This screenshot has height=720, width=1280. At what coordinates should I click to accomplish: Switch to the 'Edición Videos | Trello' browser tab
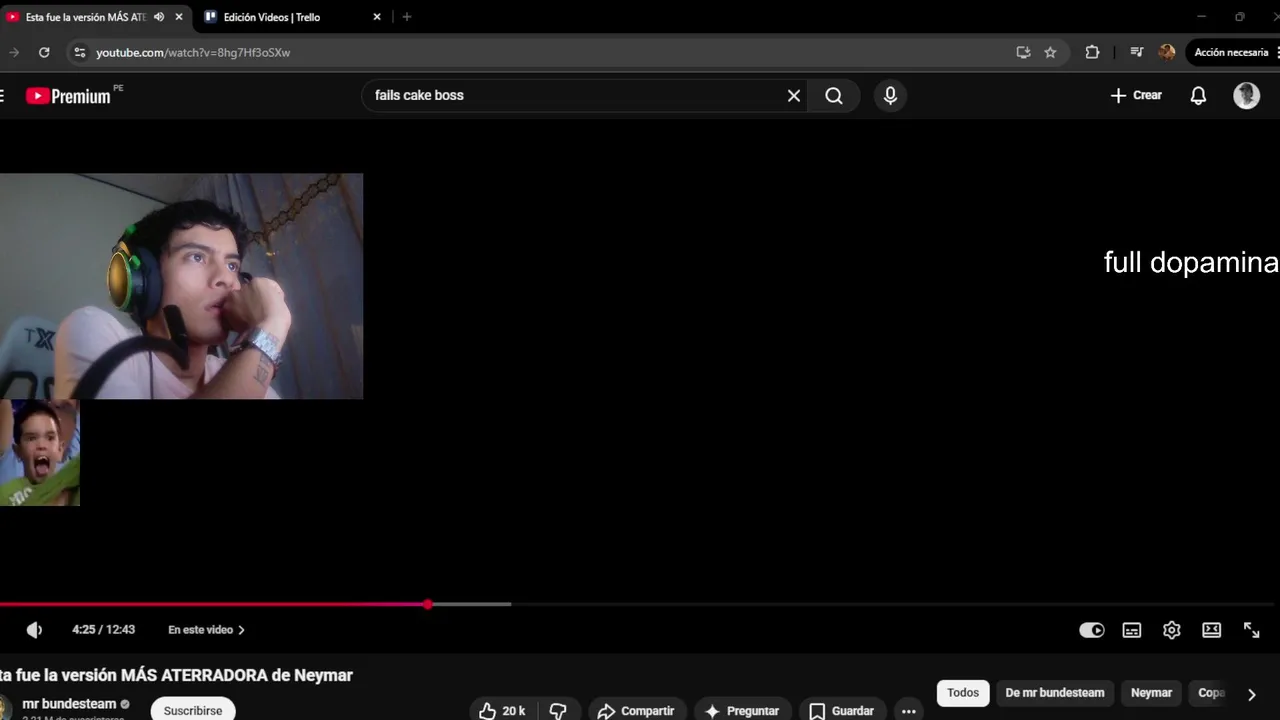272,17
